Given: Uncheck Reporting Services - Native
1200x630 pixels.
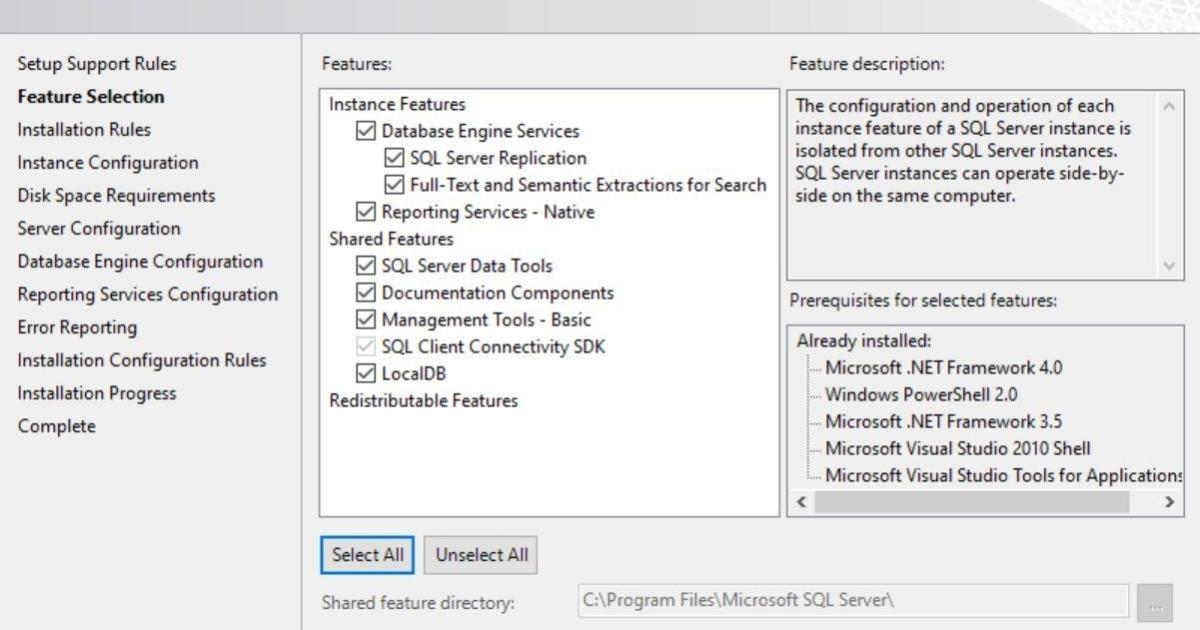Looking at the screenshot, I should pyautogui.click(x=366, y=212).
